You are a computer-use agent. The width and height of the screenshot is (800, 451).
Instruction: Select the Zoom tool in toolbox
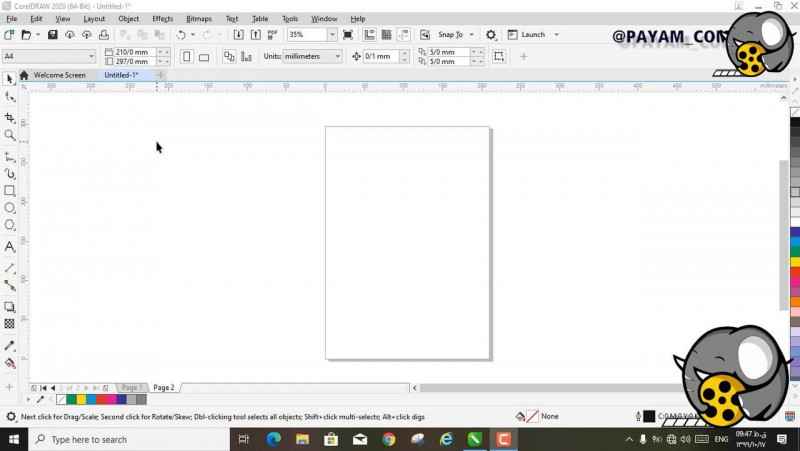click(x=10, y=134)
